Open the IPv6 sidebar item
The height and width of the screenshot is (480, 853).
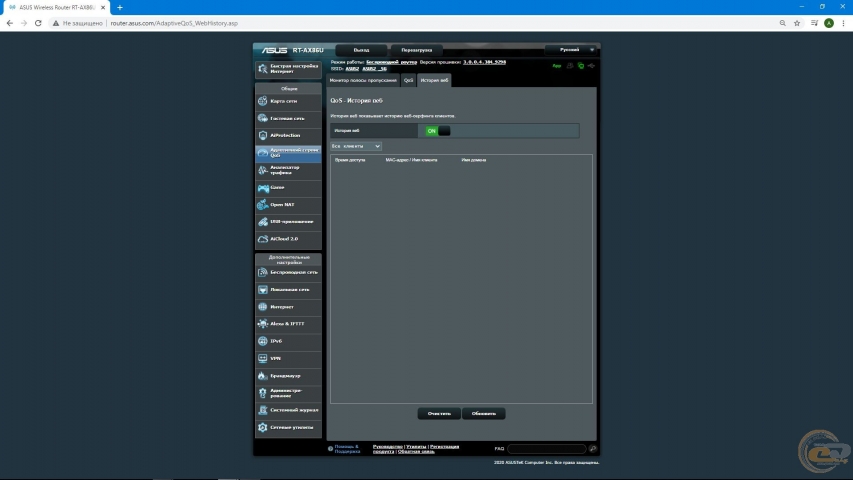(x=288, y=341)
